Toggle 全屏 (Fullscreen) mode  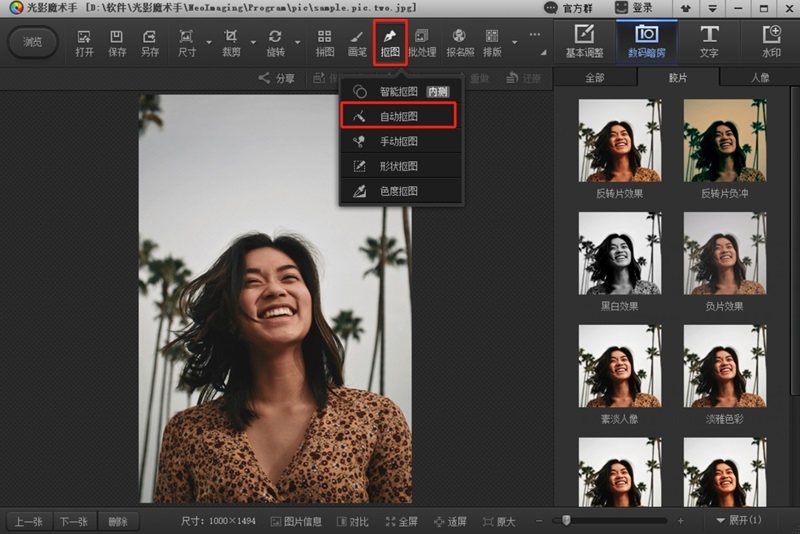coord(401,521)
